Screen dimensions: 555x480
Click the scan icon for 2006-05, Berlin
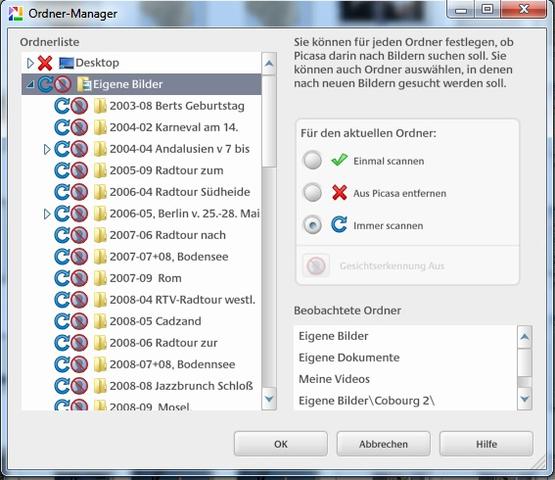(62, 214)
